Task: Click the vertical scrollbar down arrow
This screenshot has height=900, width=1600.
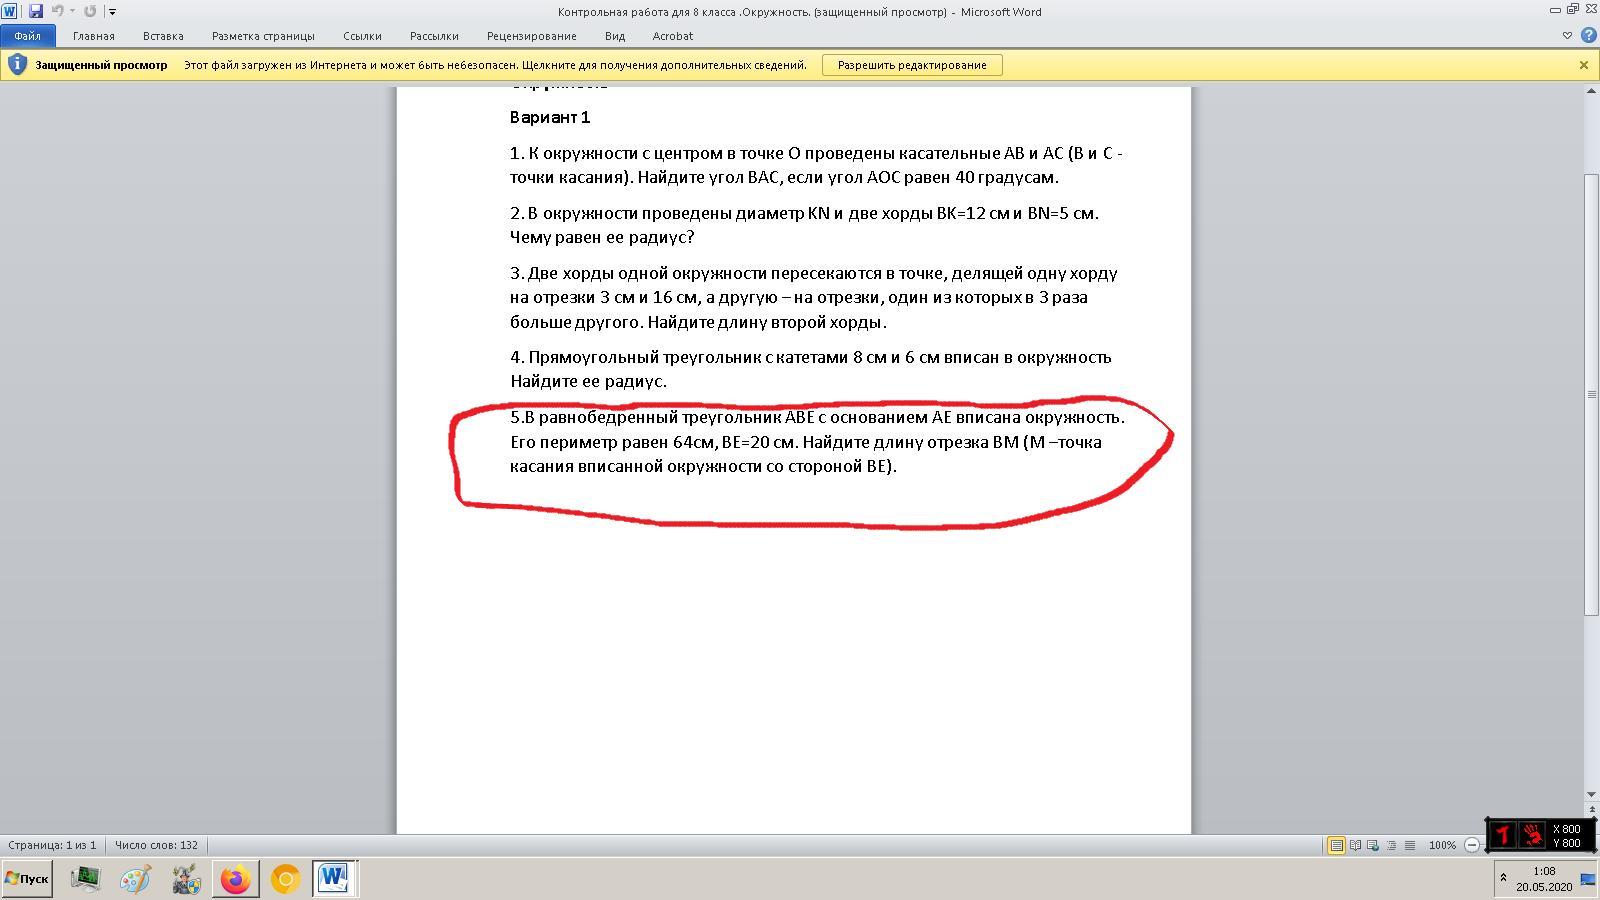Action: coord(1591,795)
